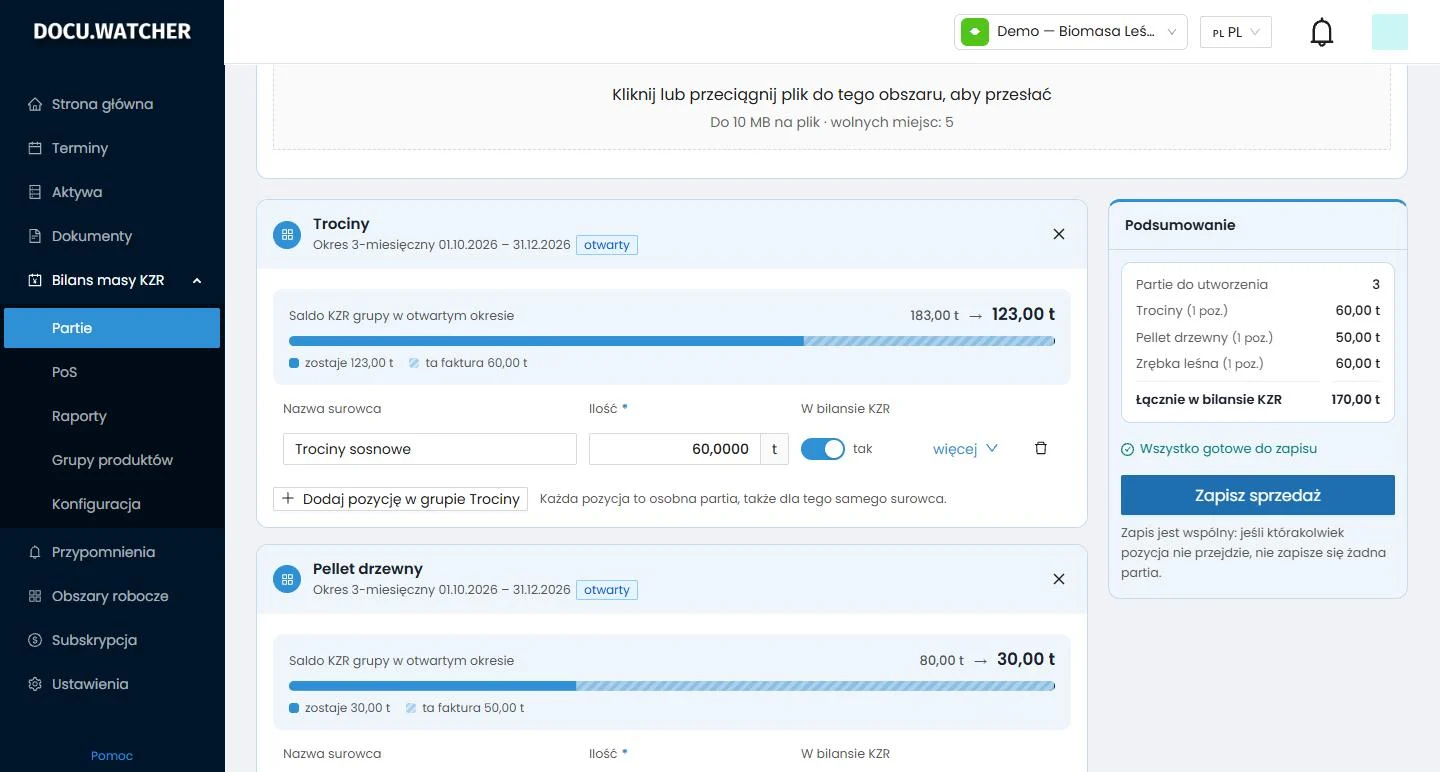Click the user avatar in top bar
The height and width of the screenshot is (772, 1440).
click(1390, 32)
